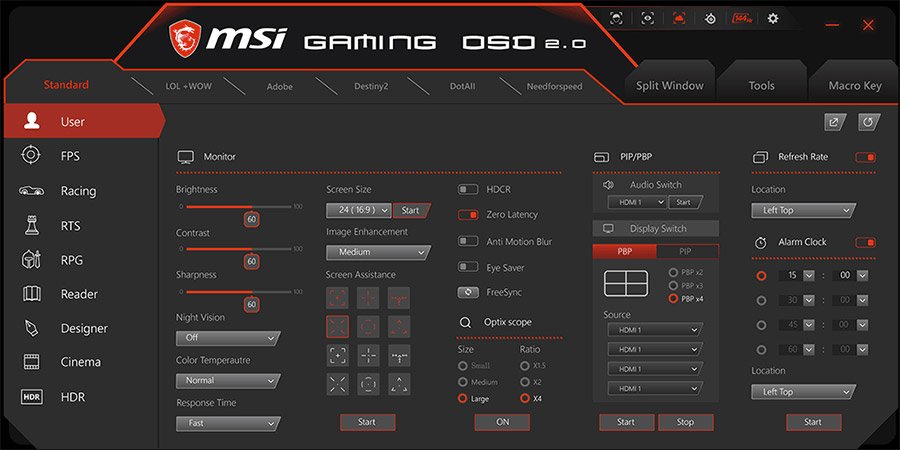Viewport: 900px width, 450px height.
Task: Select the PBP x2 radio option
Action: (x=673, y=272)
